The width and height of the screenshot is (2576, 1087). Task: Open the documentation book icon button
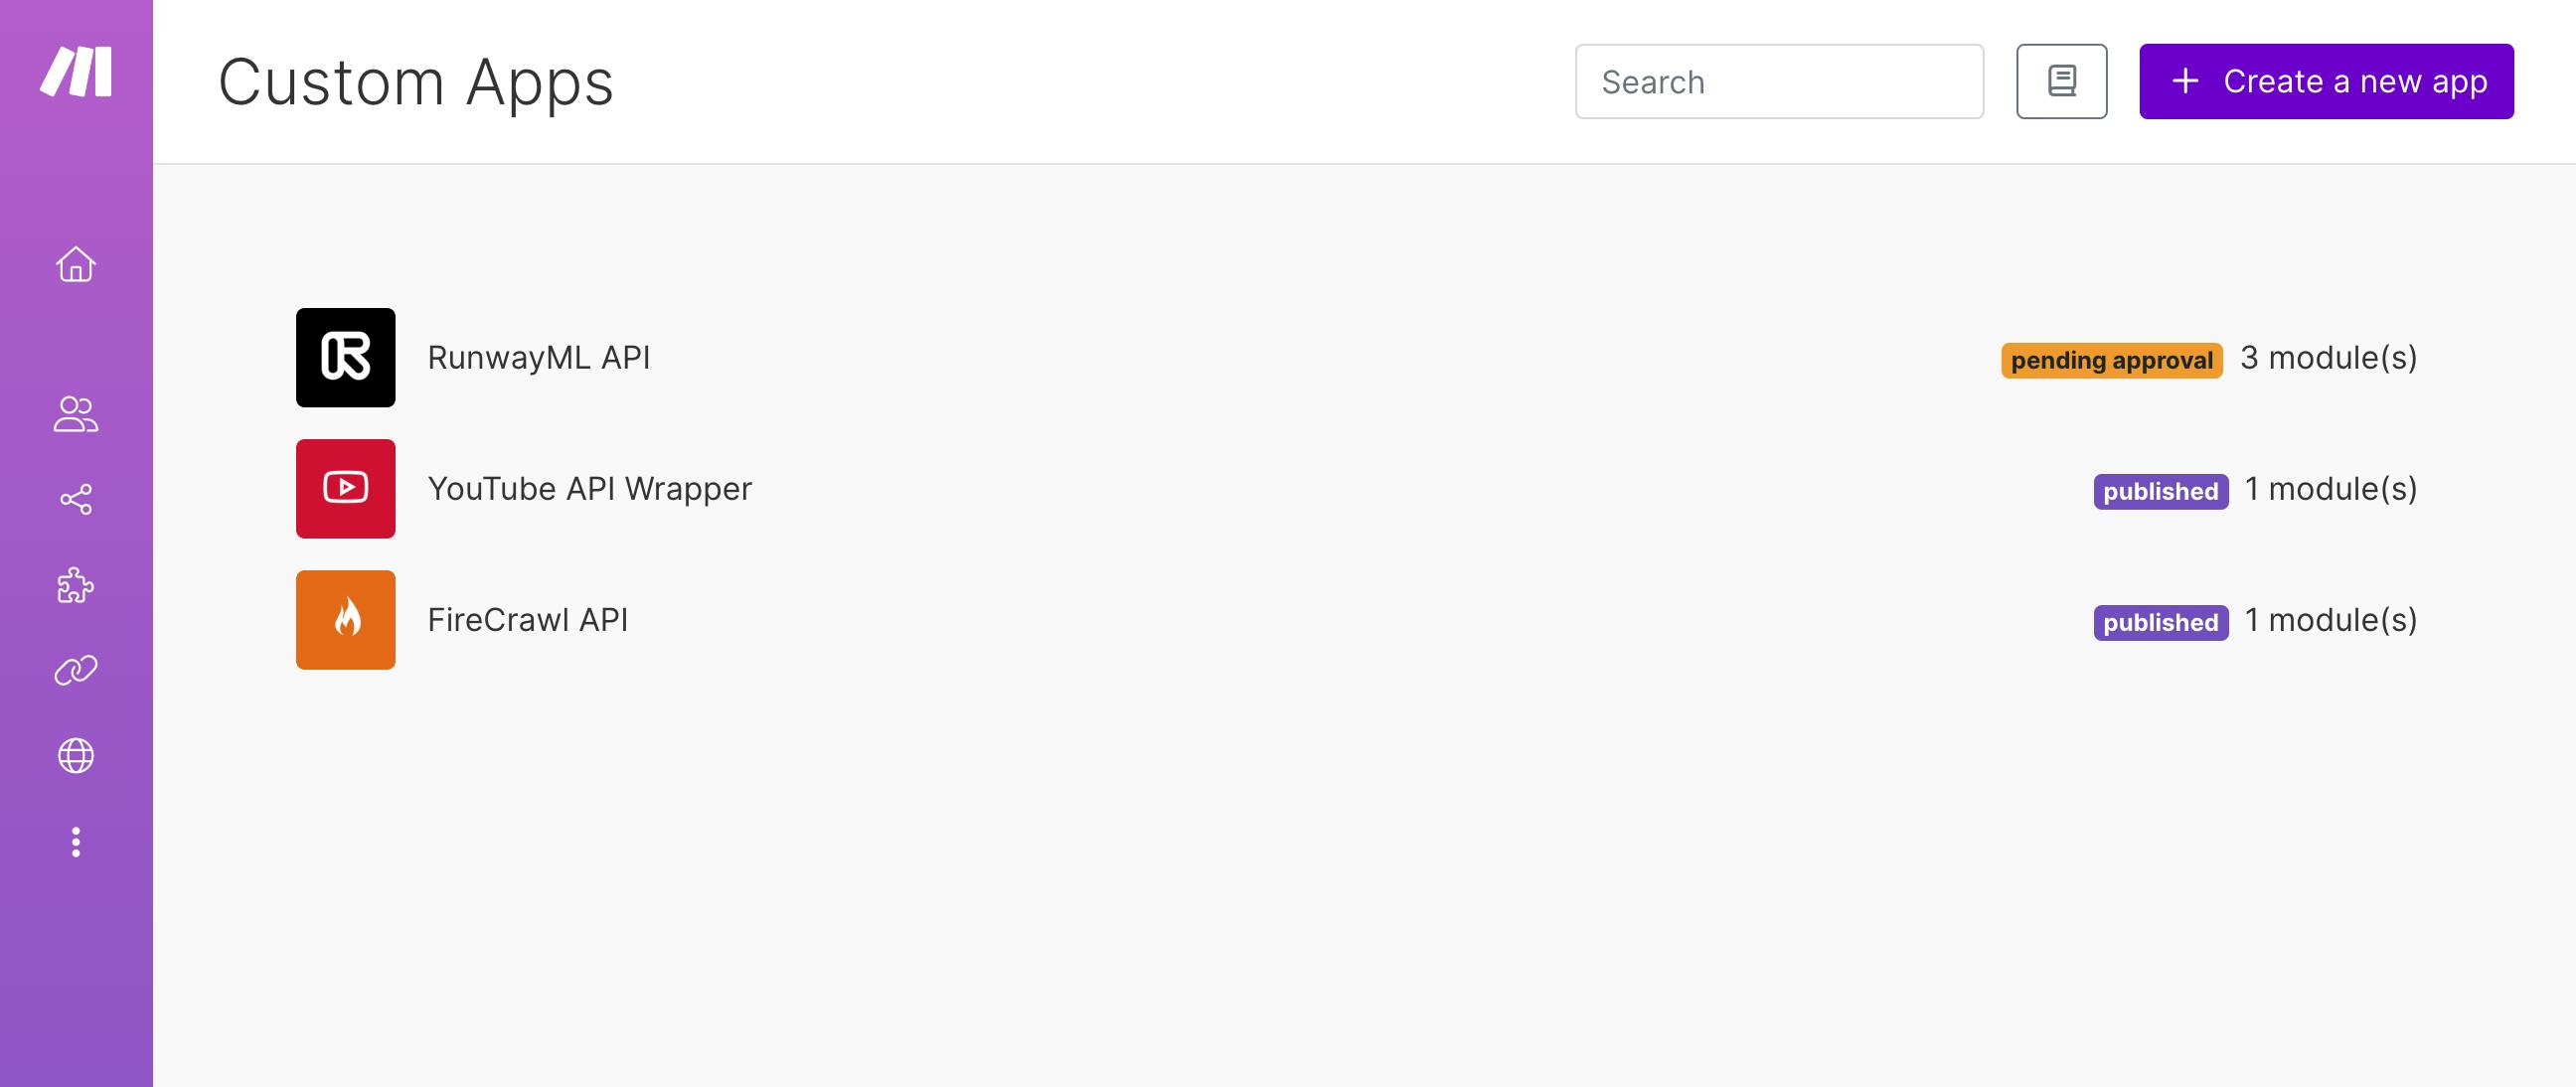click(2061, 81)
